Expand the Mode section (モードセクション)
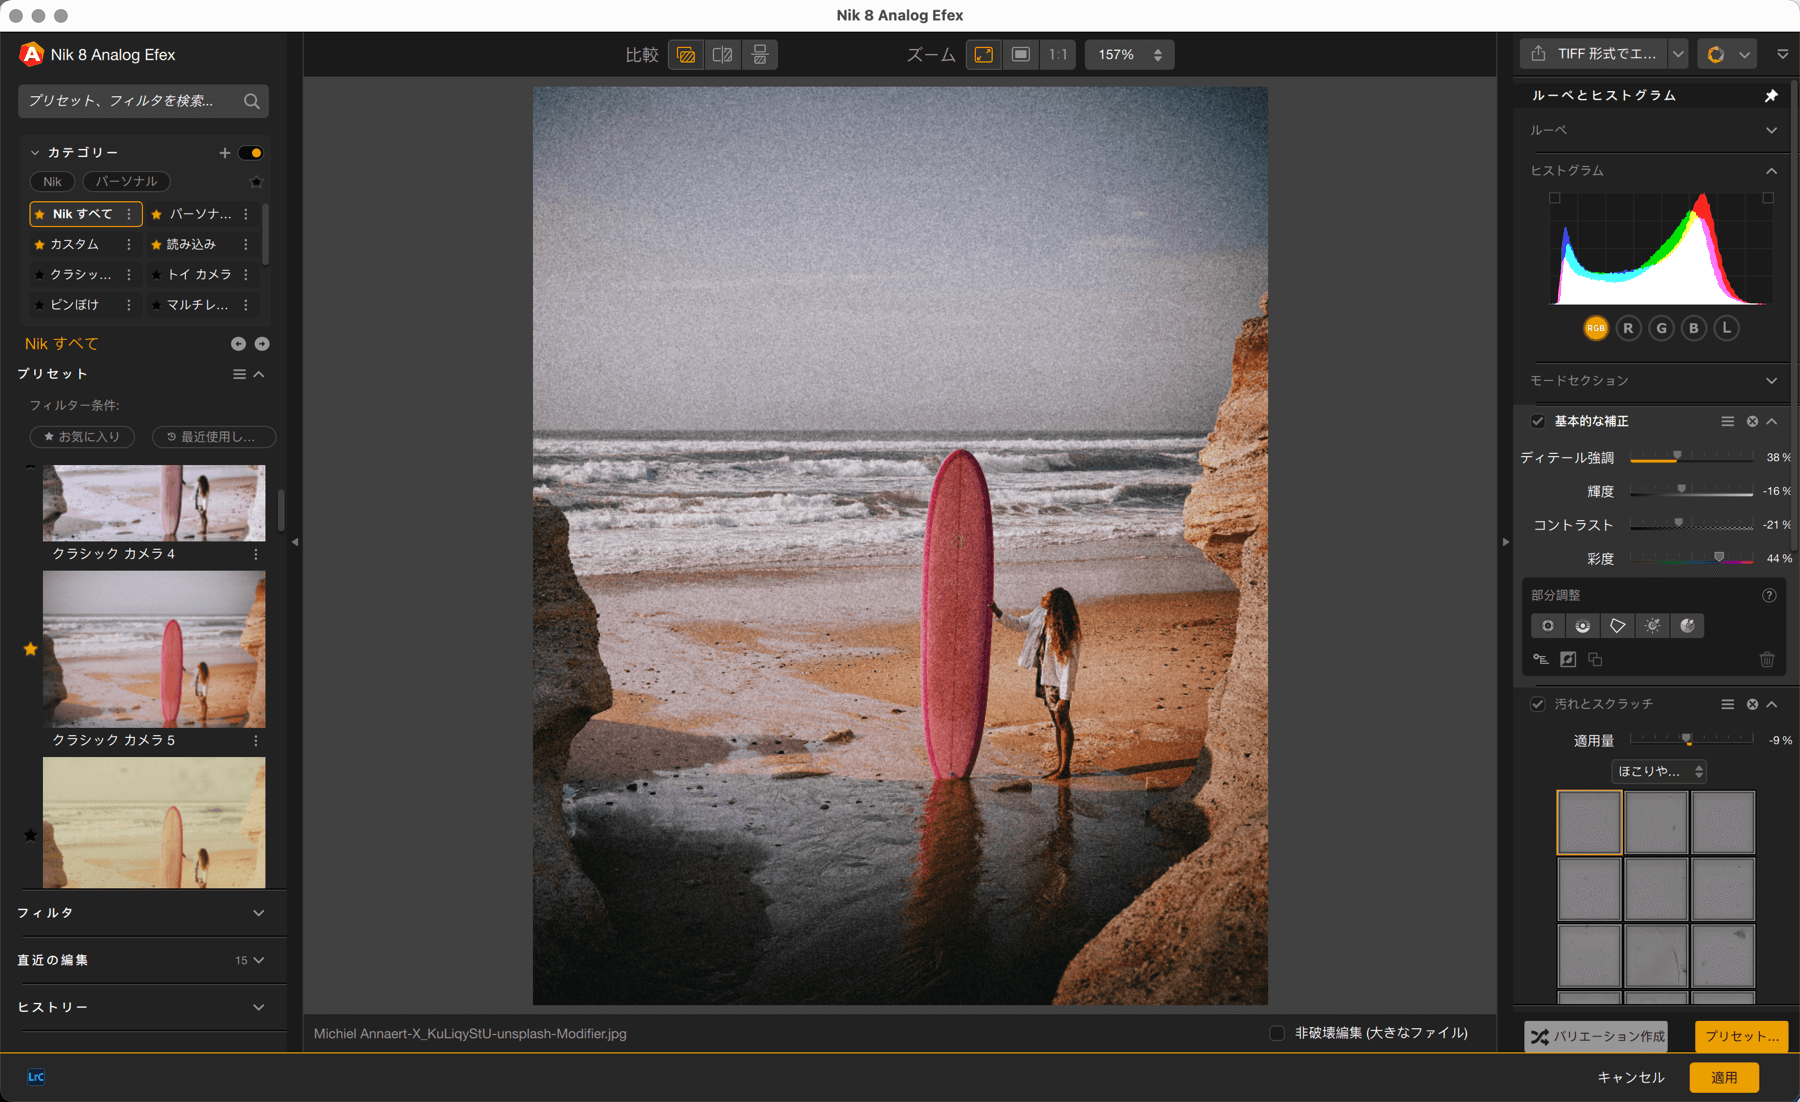This screenshot has width=1800, height=1102. (x=1771, y=381)
